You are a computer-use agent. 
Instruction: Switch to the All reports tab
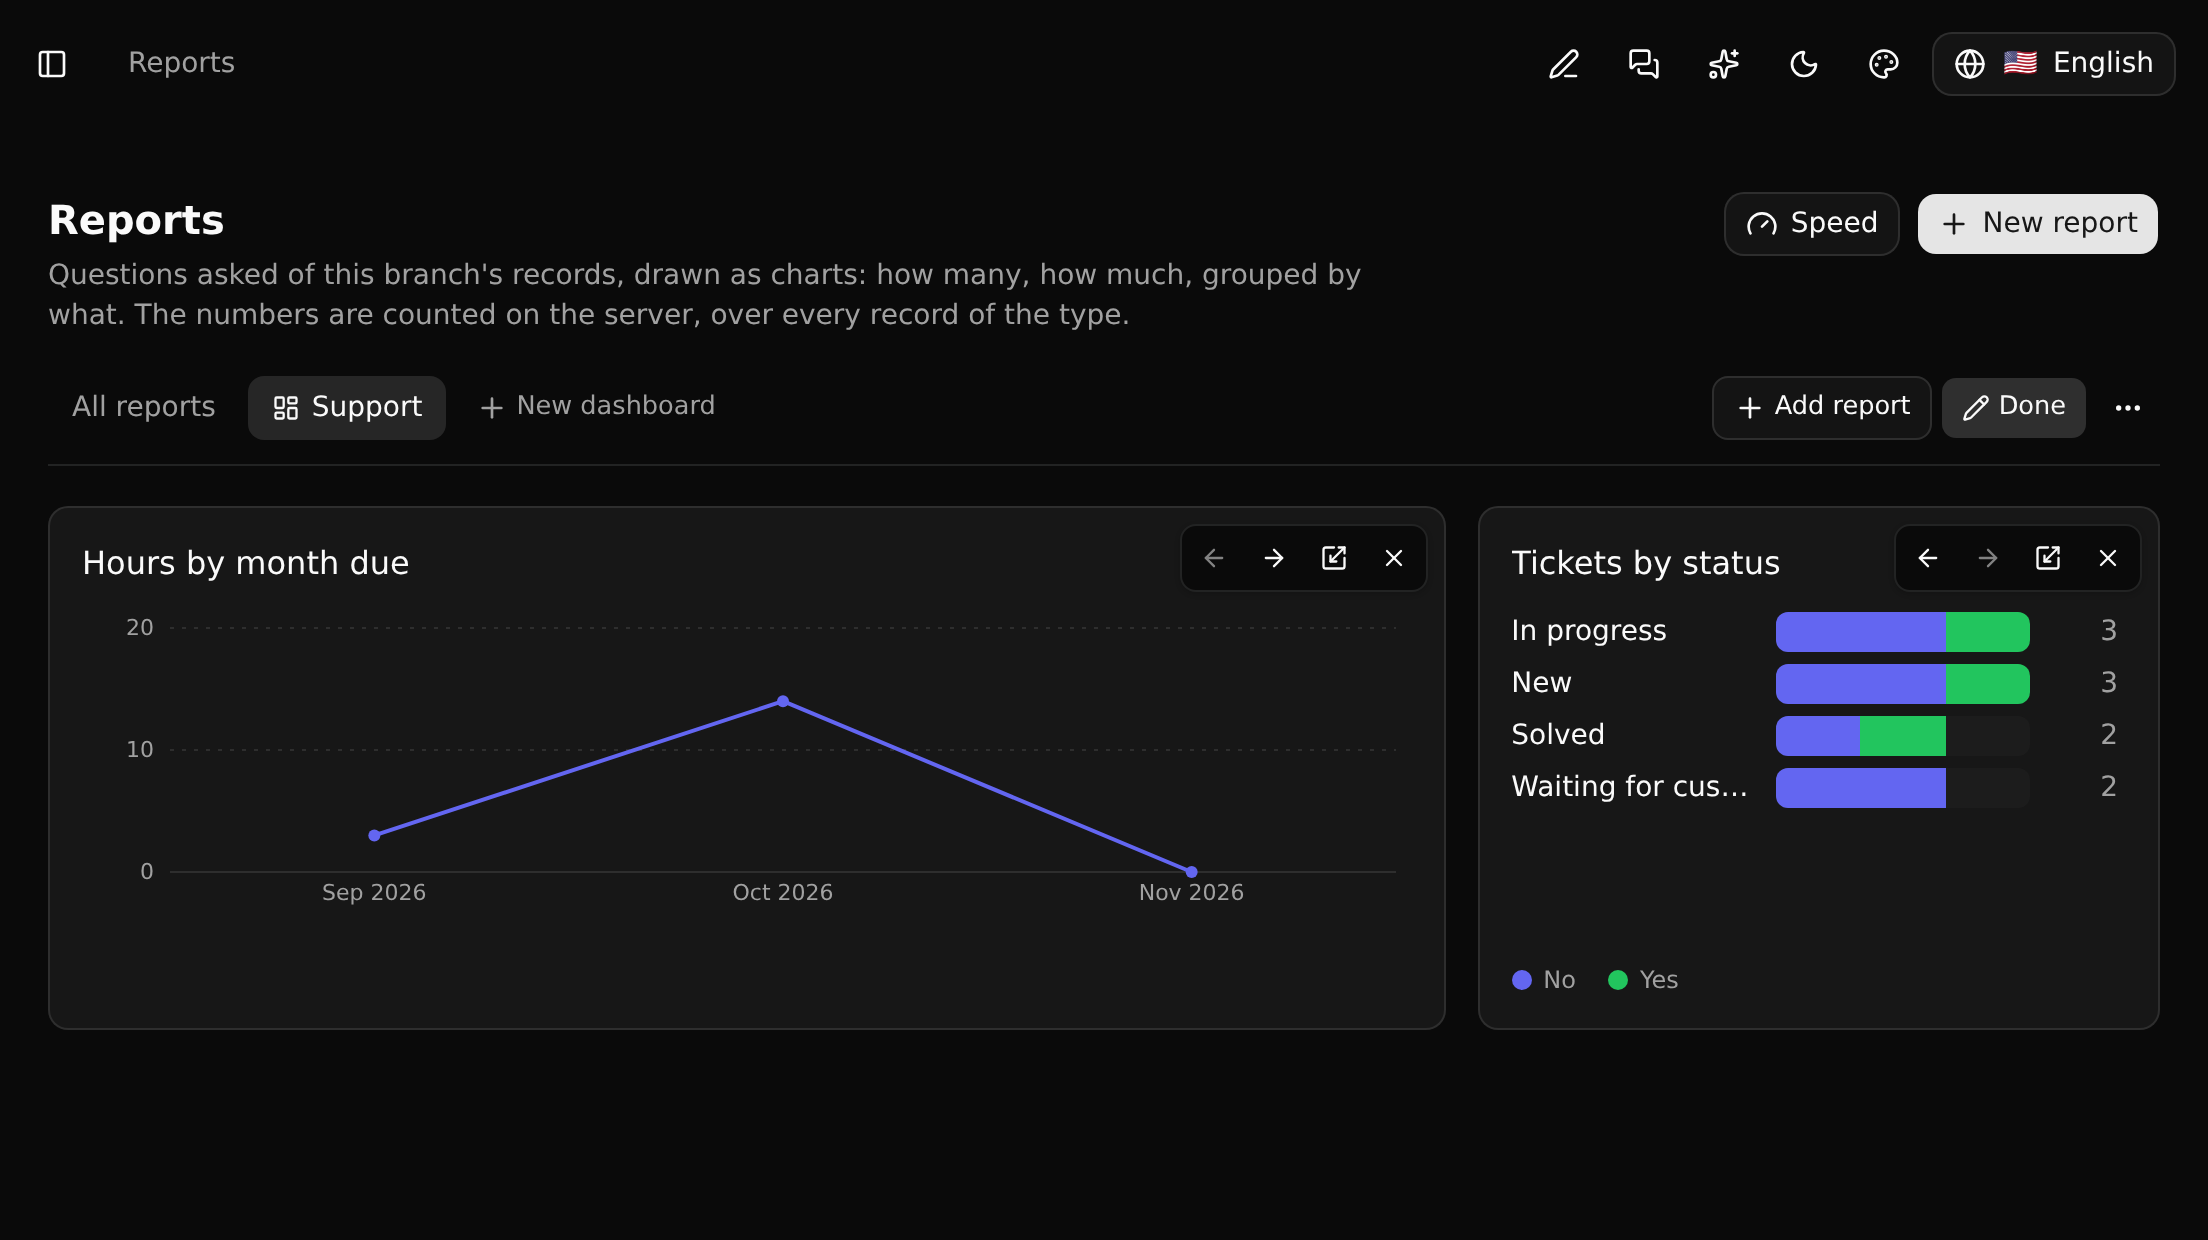144,407
